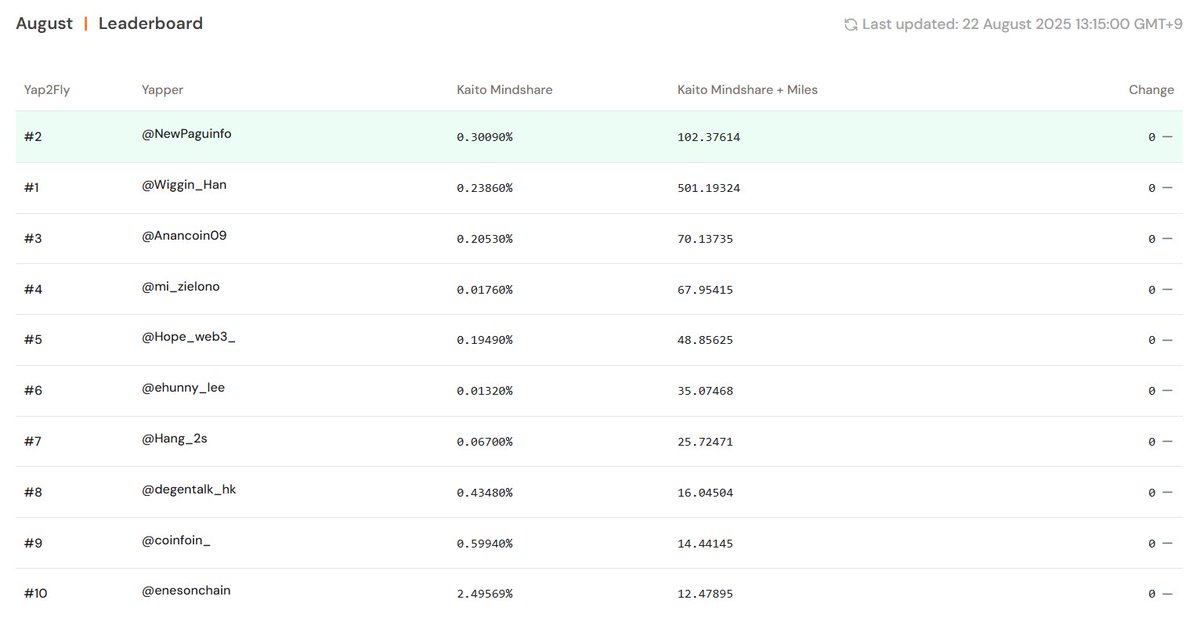
Task: Open the @Wiggin_Han yapper profile
Action: point(184,185)
